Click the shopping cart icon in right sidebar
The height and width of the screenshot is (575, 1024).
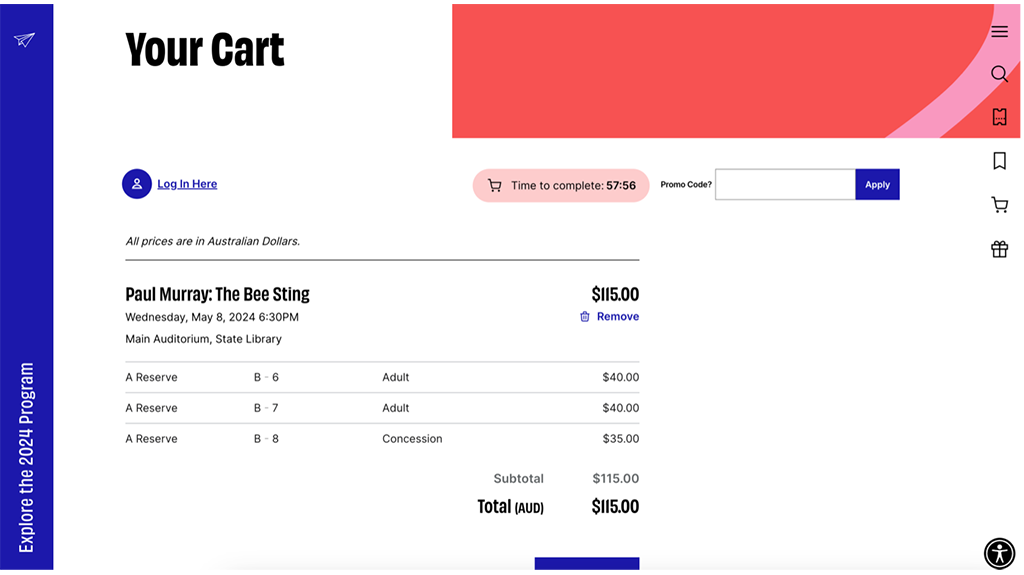click(999, 205)
